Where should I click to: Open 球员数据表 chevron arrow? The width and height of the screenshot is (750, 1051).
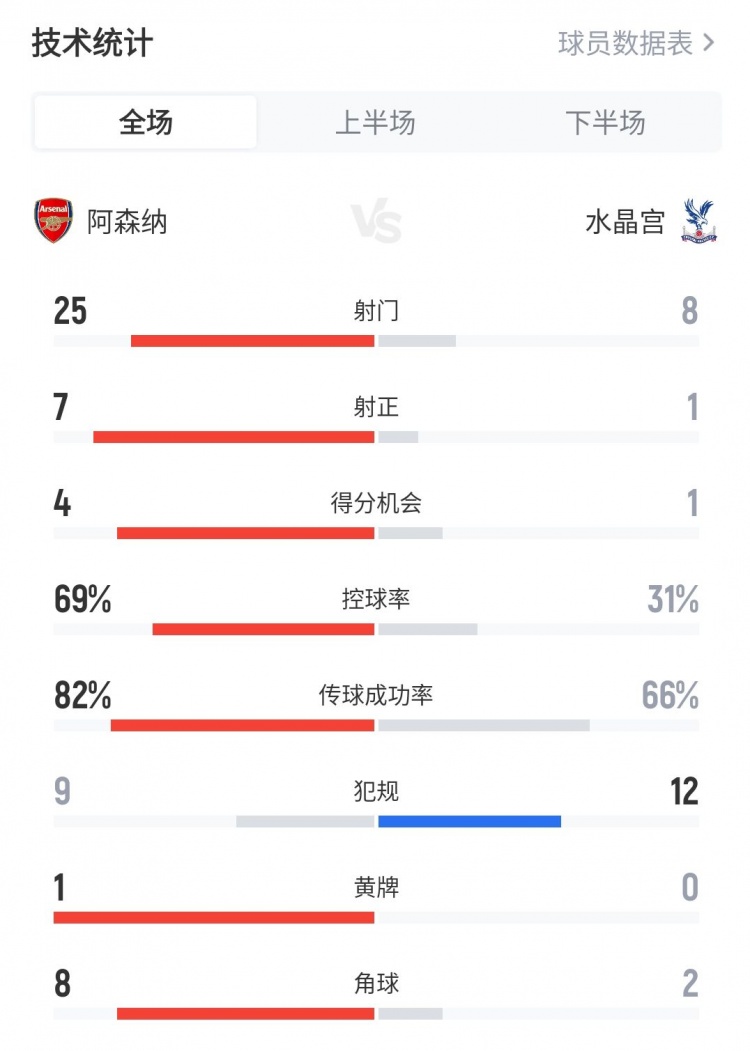pyautogui.click(x=709, y=44)
